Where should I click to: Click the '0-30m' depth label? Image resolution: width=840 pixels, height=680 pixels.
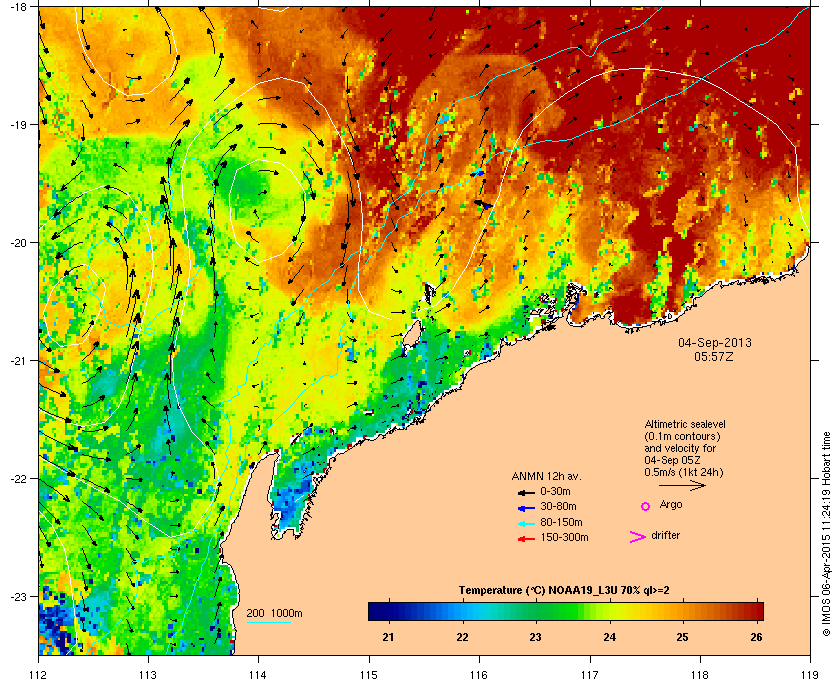pos(555,491)
